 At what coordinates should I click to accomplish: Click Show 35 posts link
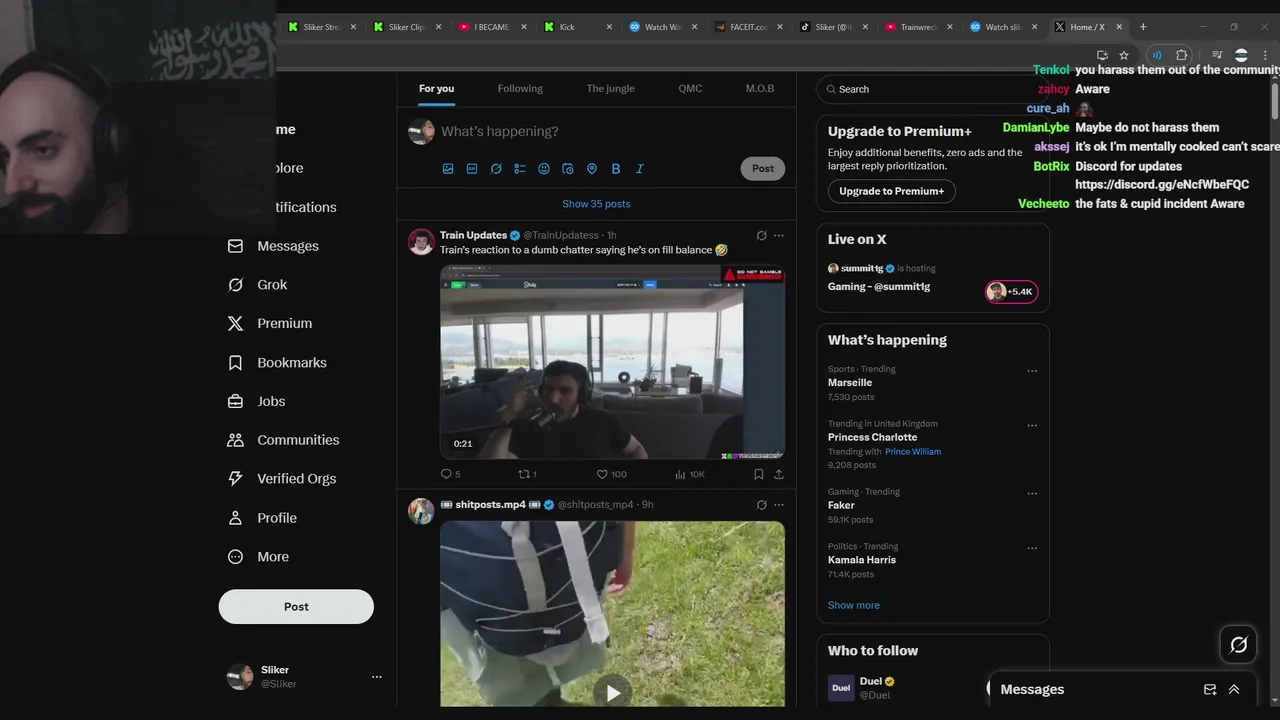596,204
